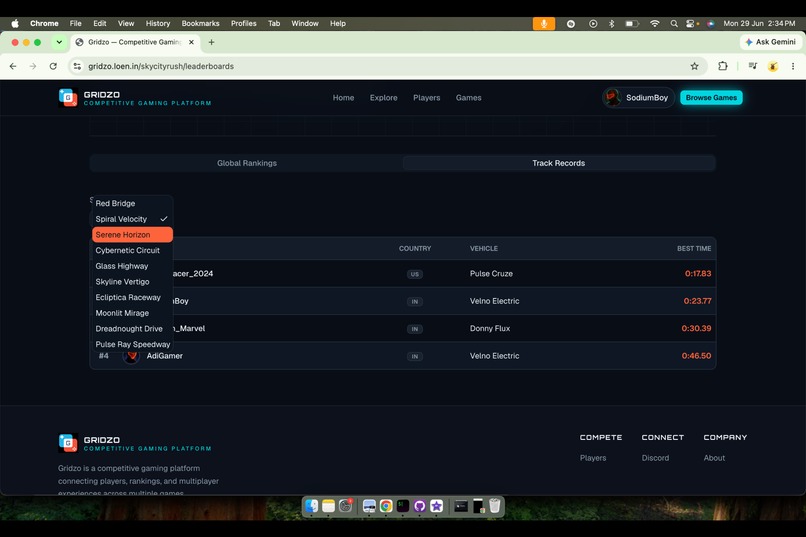Open the Players link under Compete
The width and height of the screenshot is (806, 537).
(593, 458)
